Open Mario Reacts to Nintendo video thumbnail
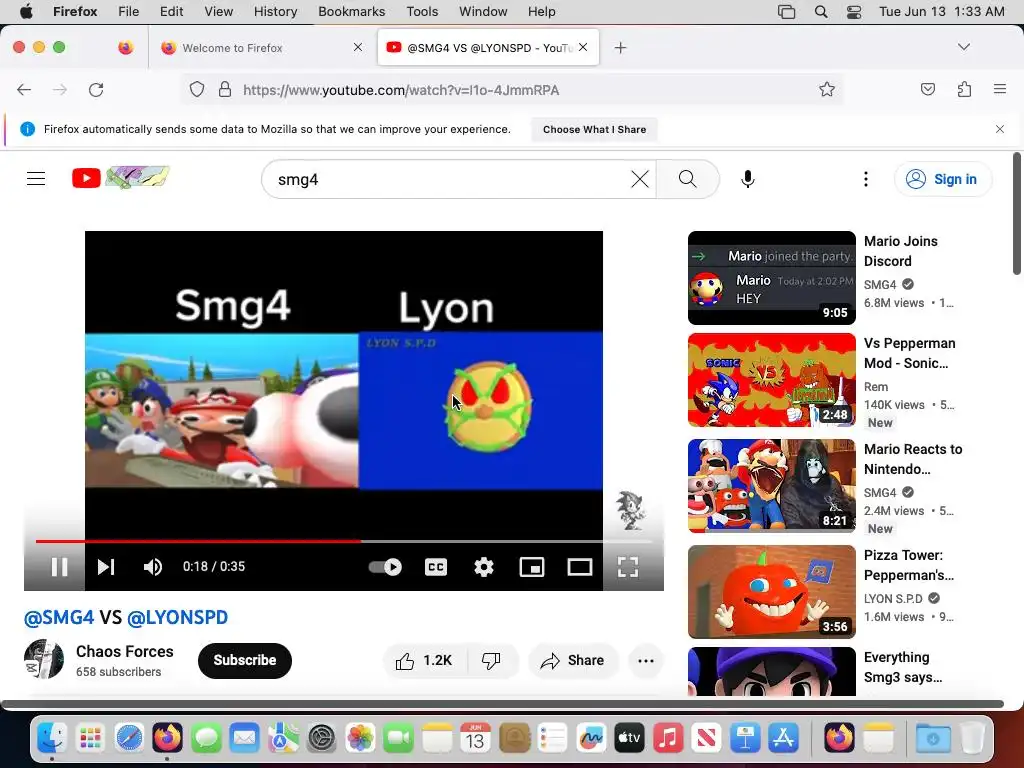1024x768 pixels. coord(772,486)
